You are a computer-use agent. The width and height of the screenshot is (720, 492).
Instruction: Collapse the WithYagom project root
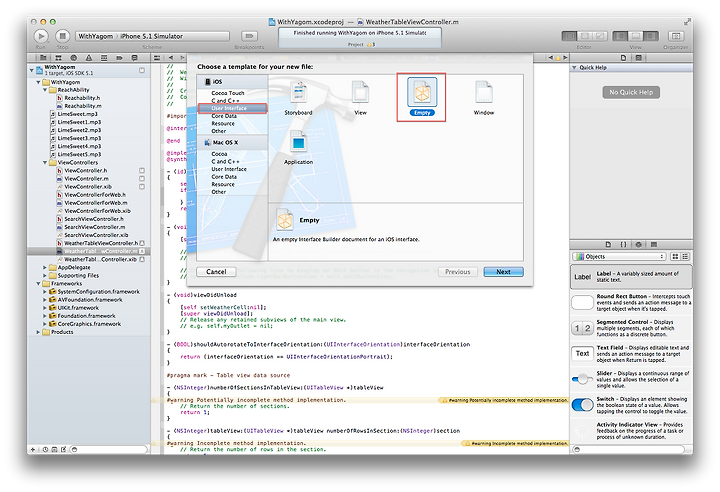(x=32, y=70)
